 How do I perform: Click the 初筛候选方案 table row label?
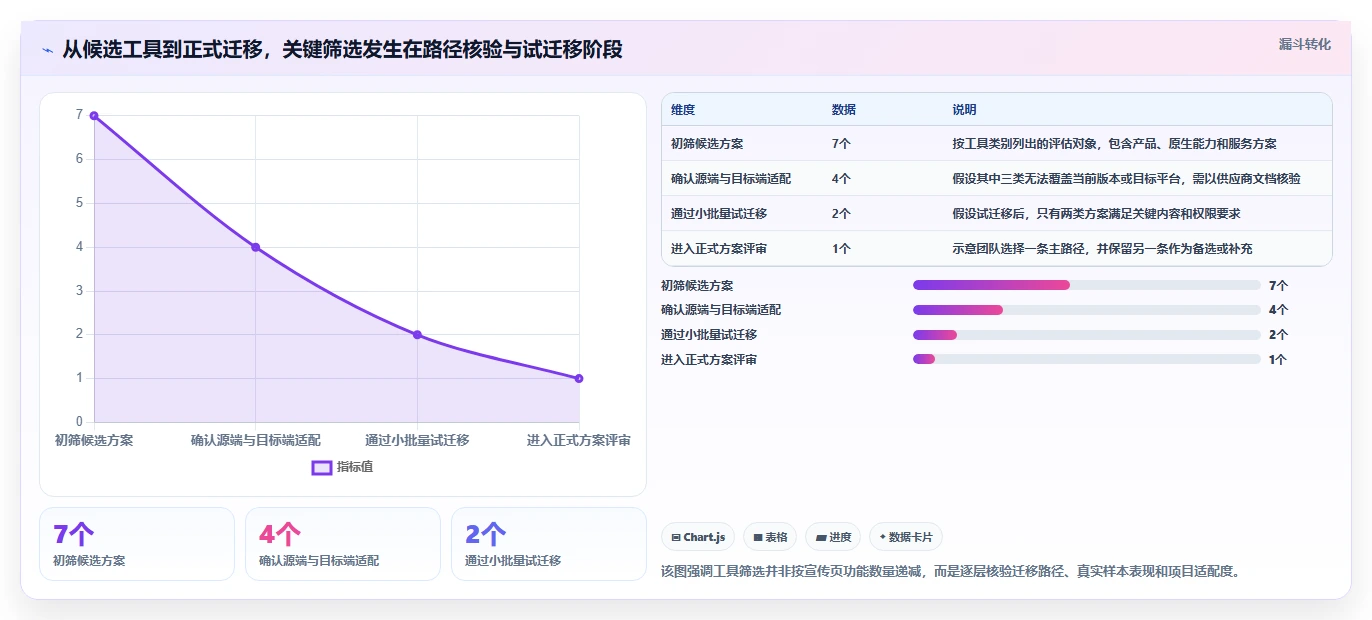[707, 144]
